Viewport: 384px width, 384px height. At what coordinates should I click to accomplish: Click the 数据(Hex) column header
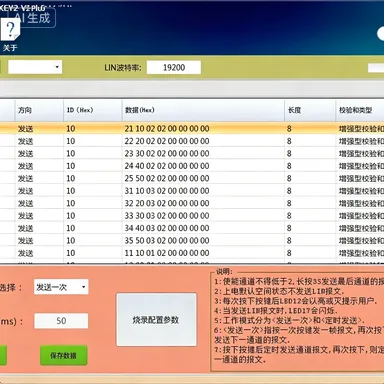(203, 110)
